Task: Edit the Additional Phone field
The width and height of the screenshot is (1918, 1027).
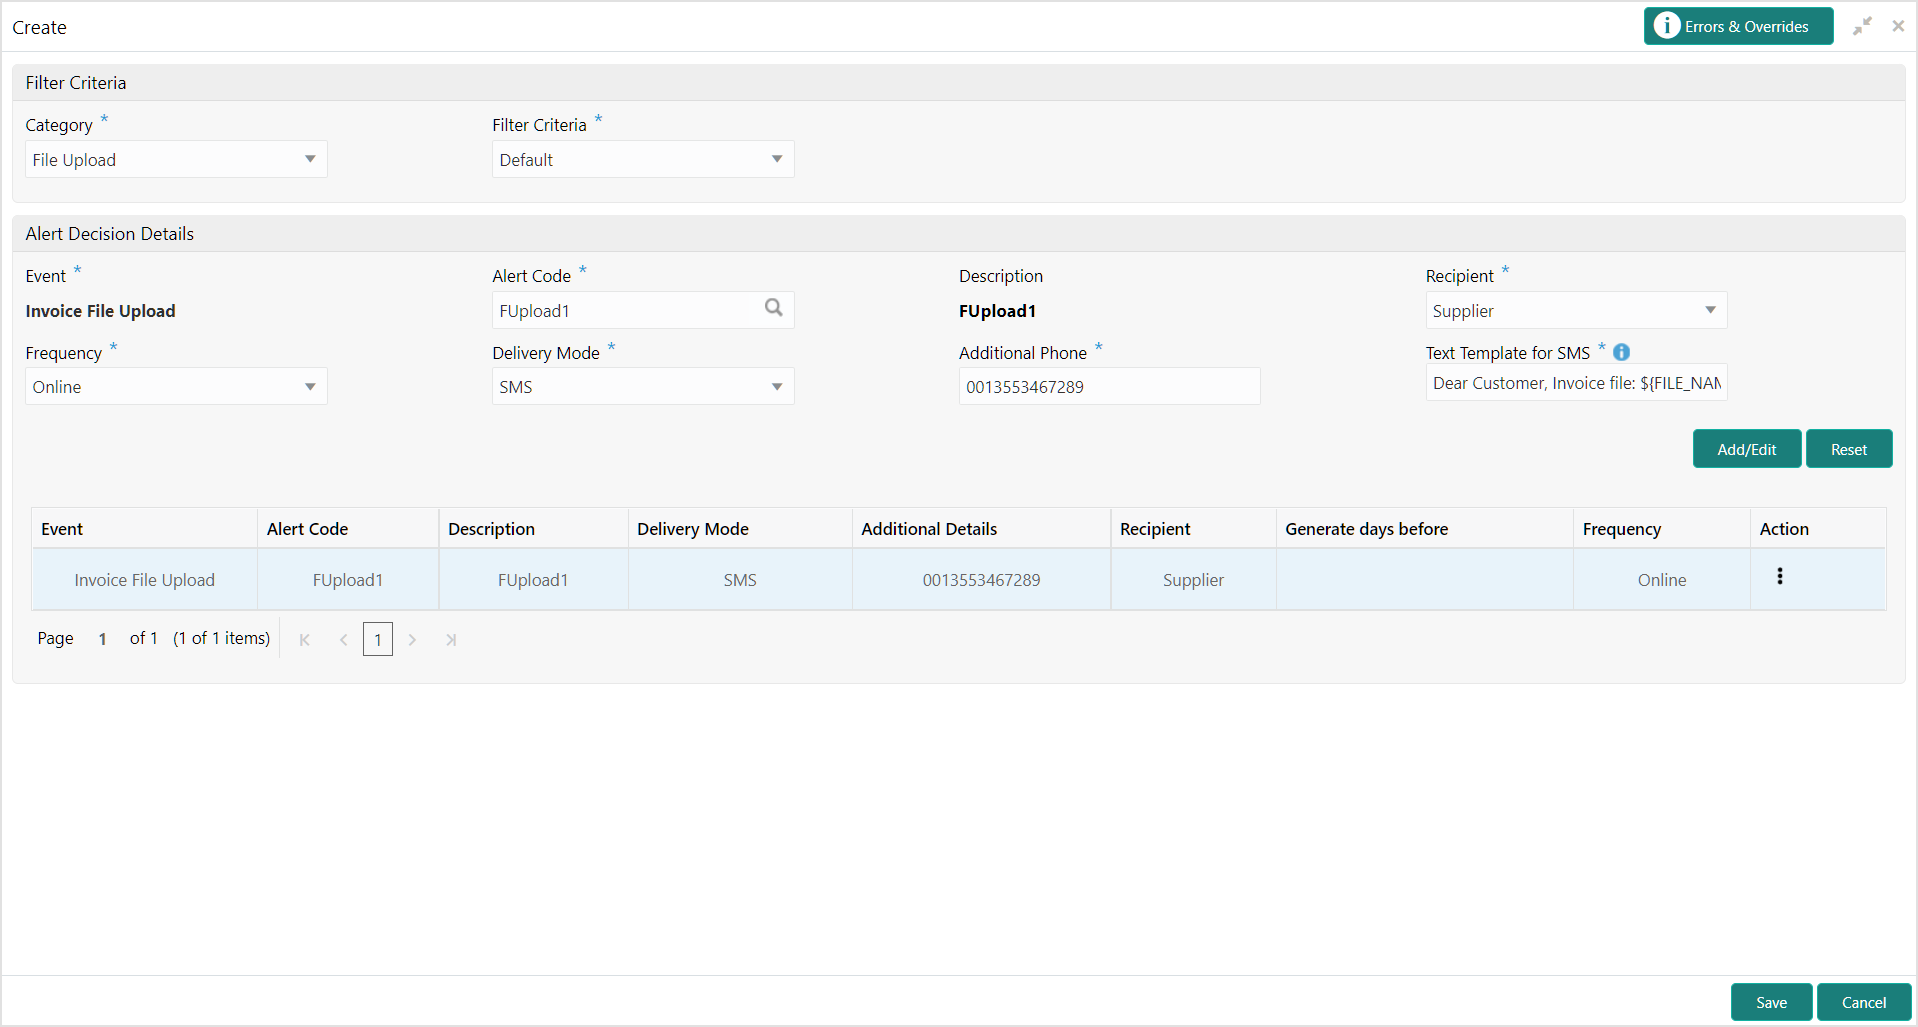Action: coord(1109,387)
